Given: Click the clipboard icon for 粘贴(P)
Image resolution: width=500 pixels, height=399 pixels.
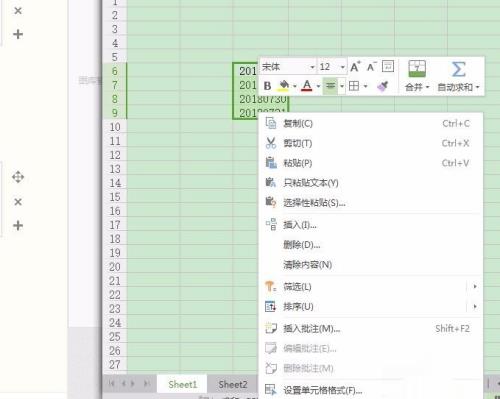Looking at the screenshot, I should [271, 163].
